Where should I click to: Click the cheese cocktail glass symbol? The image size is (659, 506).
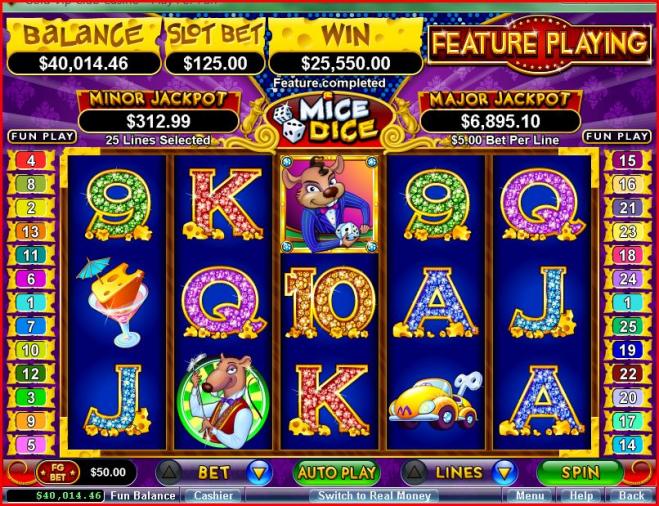[x=113, y=302]
